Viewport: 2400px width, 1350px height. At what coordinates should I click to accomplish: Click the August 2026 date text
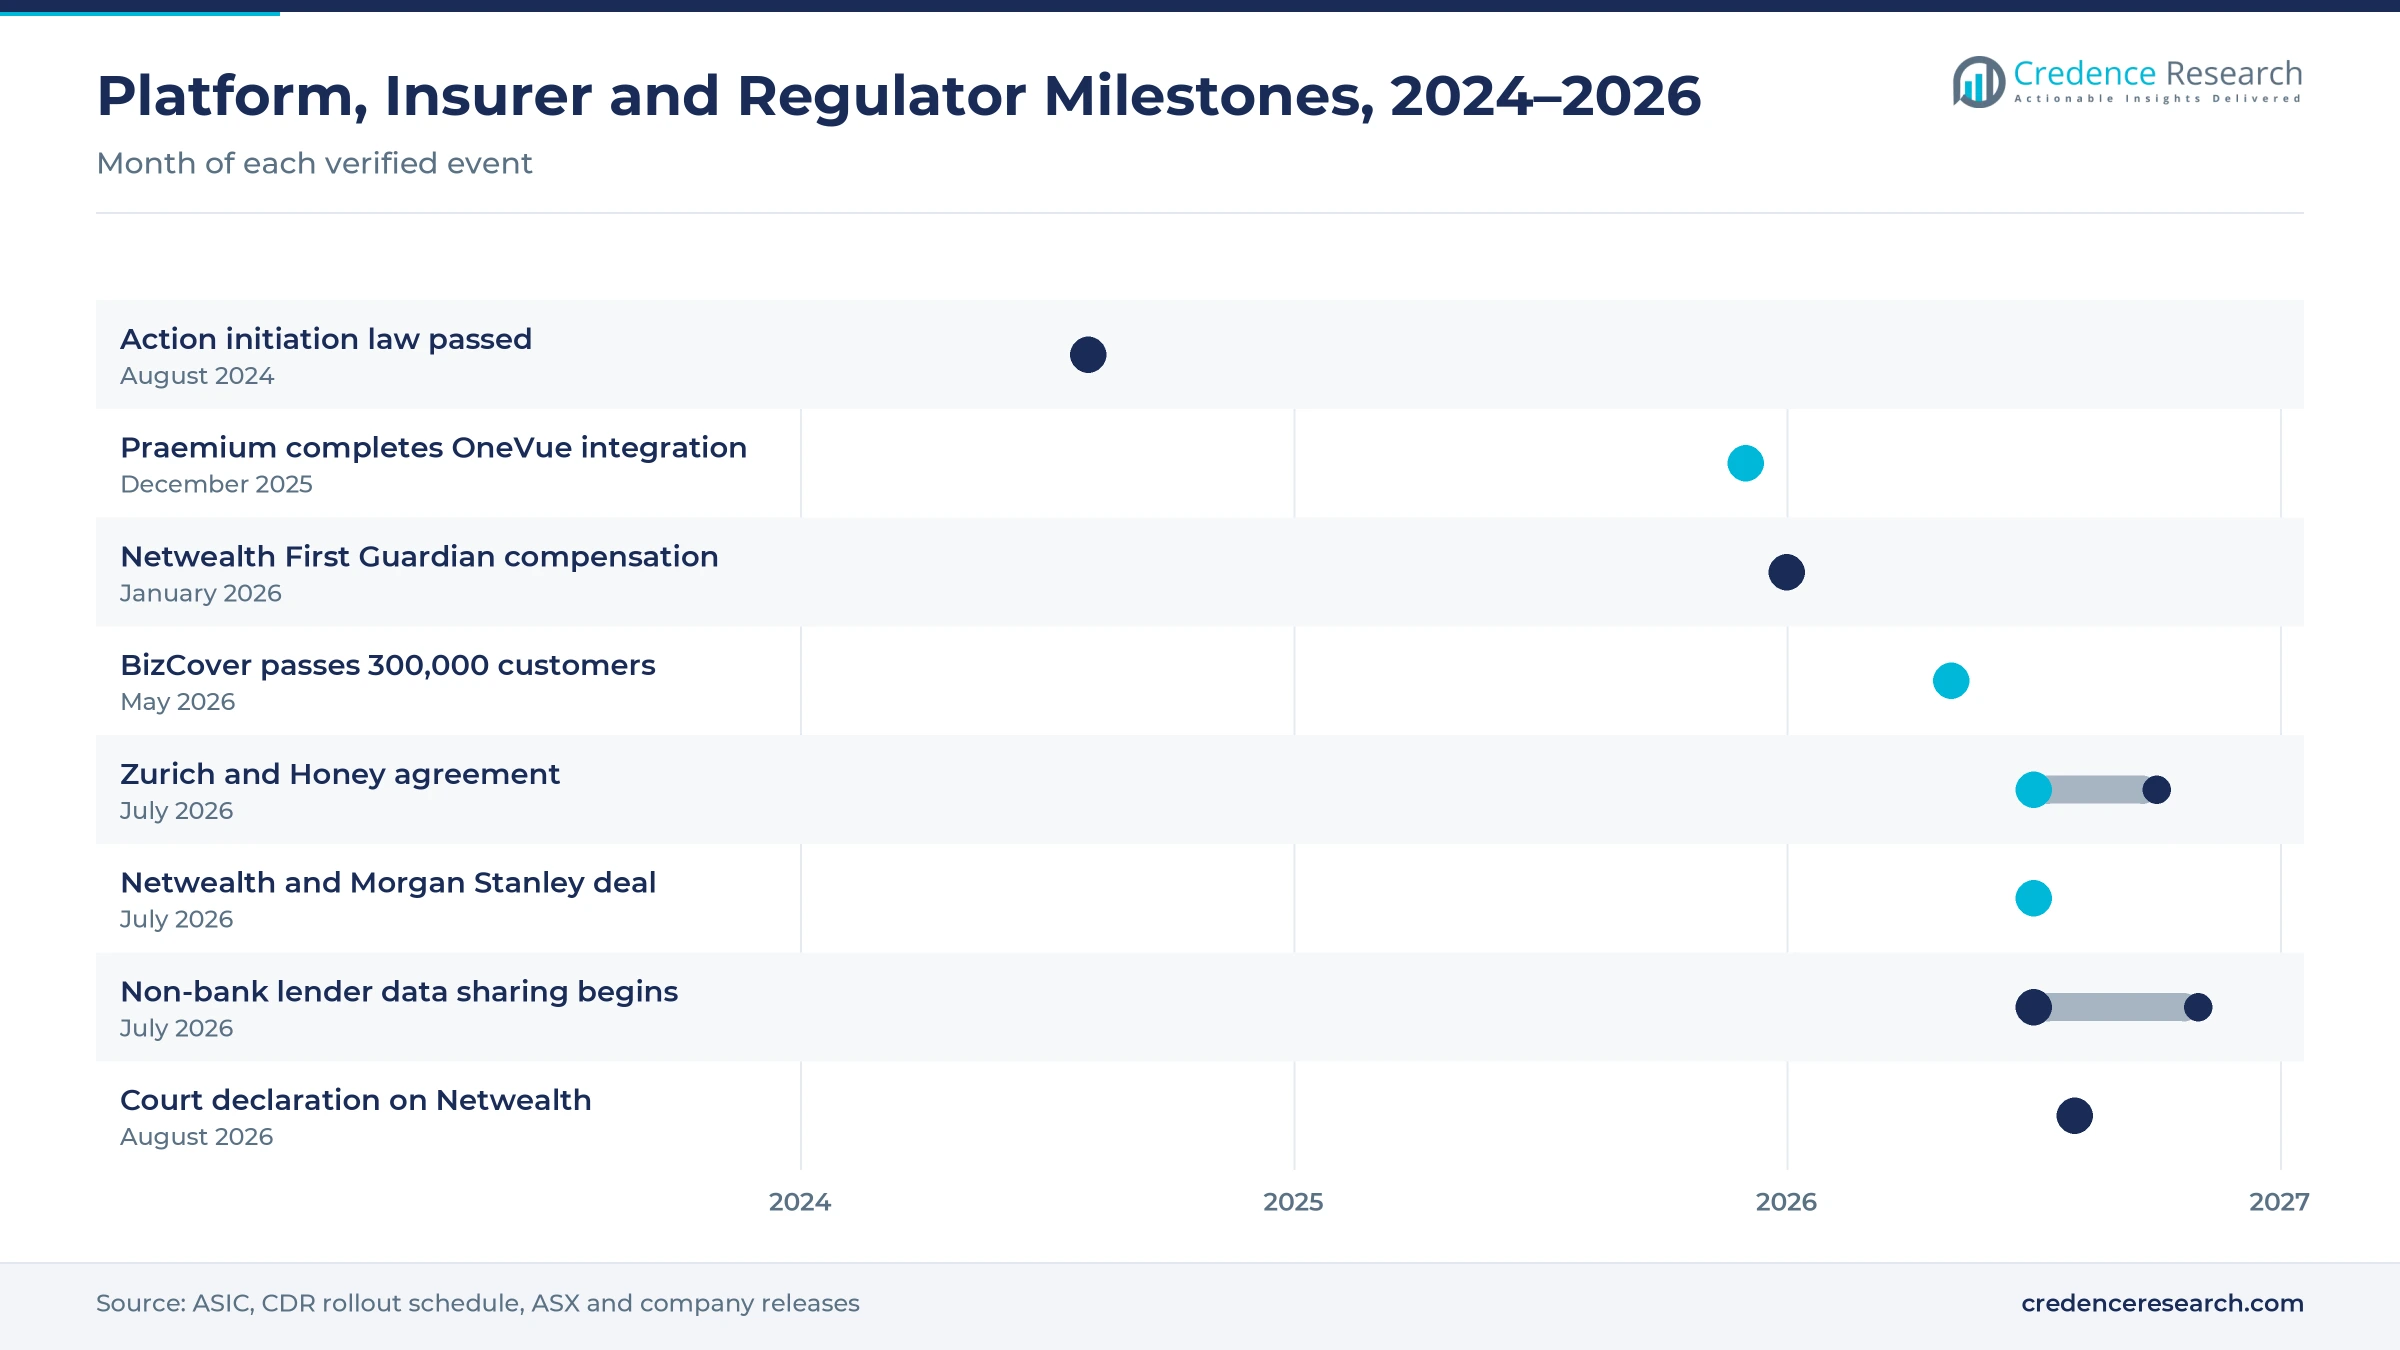point(197,1137)
